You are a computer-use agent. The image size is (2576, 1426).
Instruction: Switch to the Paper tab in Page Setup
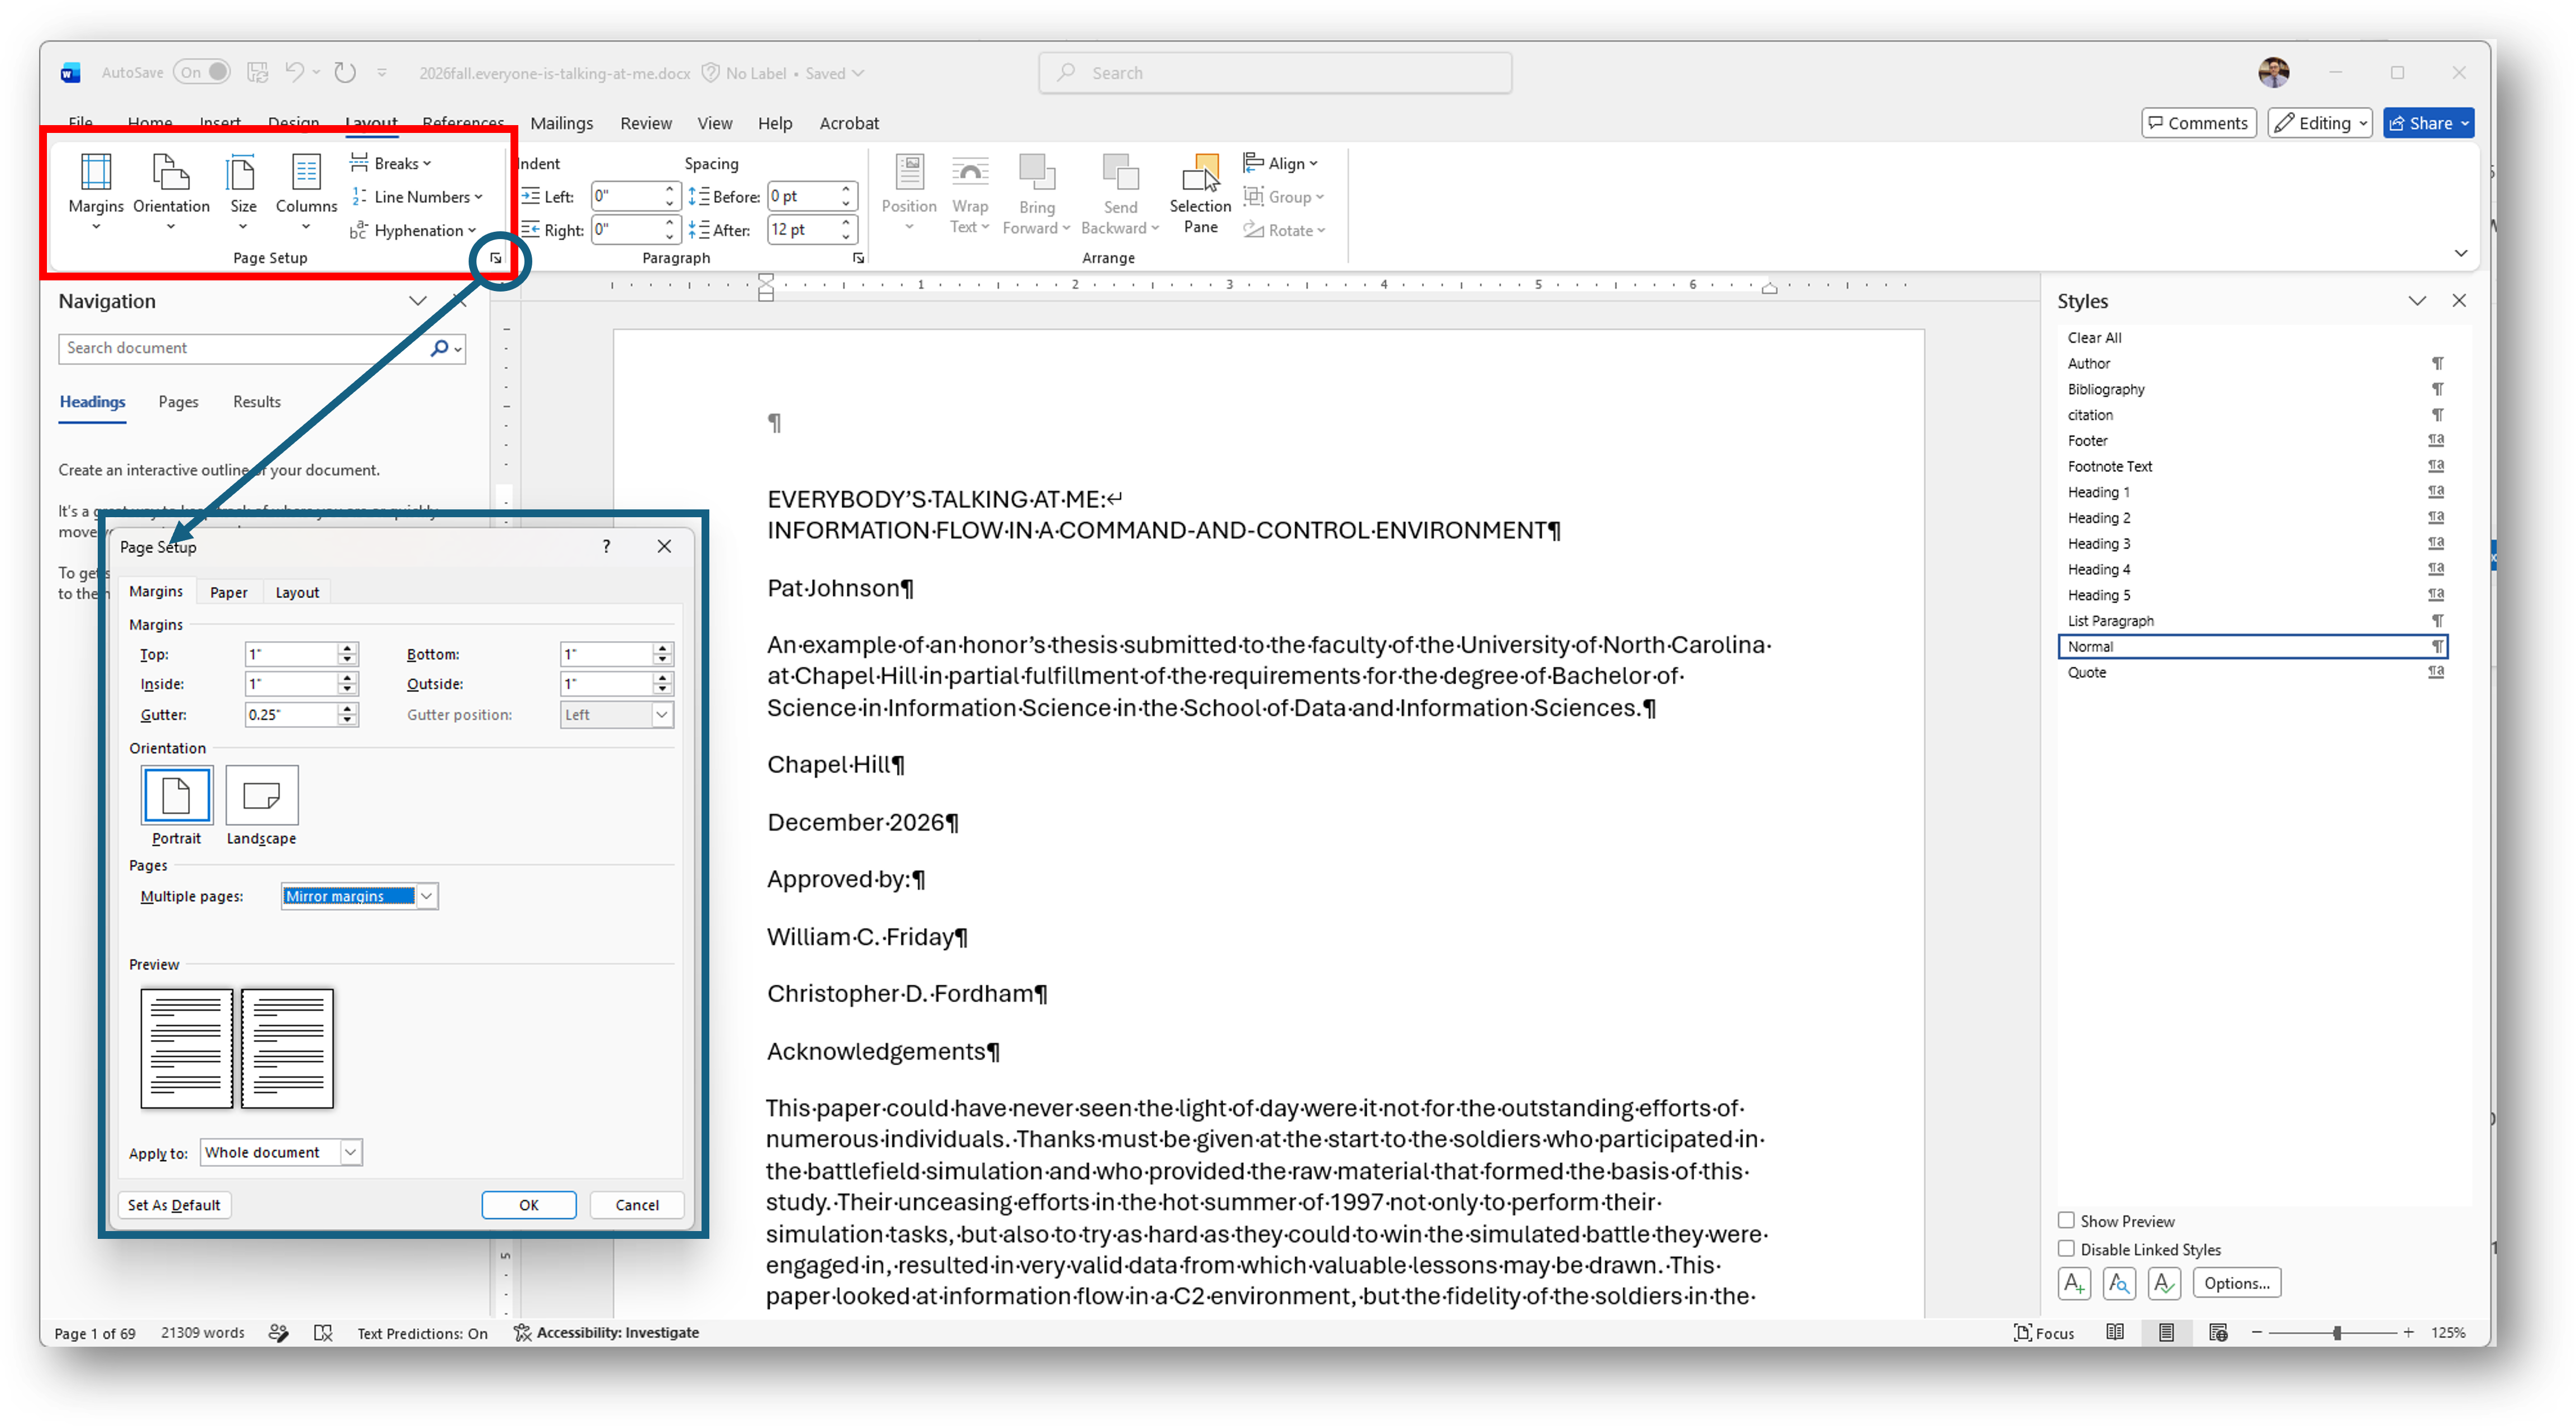pyautogui.click(x=228, y=592)
